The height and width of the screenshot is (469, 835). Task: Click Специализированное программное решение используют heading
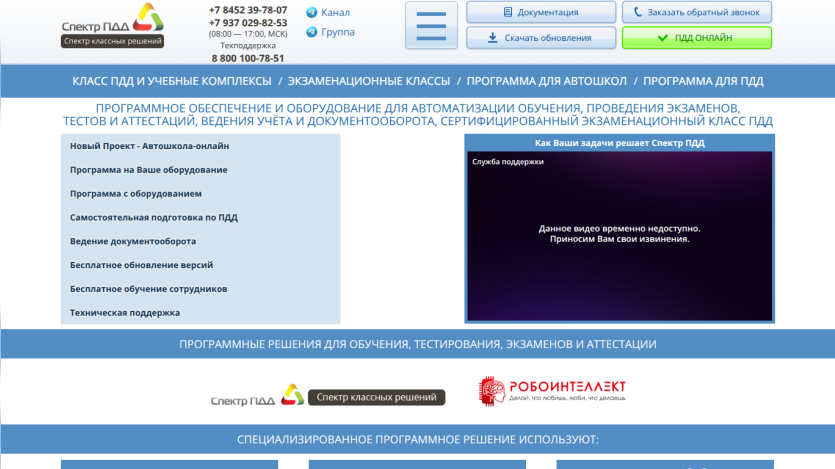click(418, 439)
